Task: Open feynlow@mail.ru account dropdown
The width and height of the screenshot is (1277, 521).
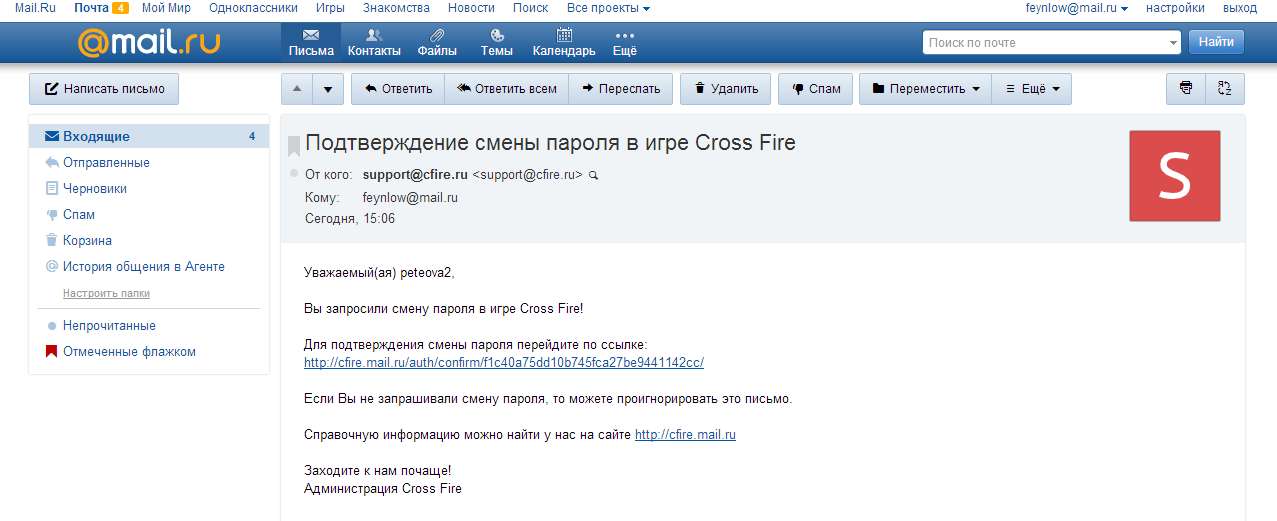Action: pos(1077,8)
